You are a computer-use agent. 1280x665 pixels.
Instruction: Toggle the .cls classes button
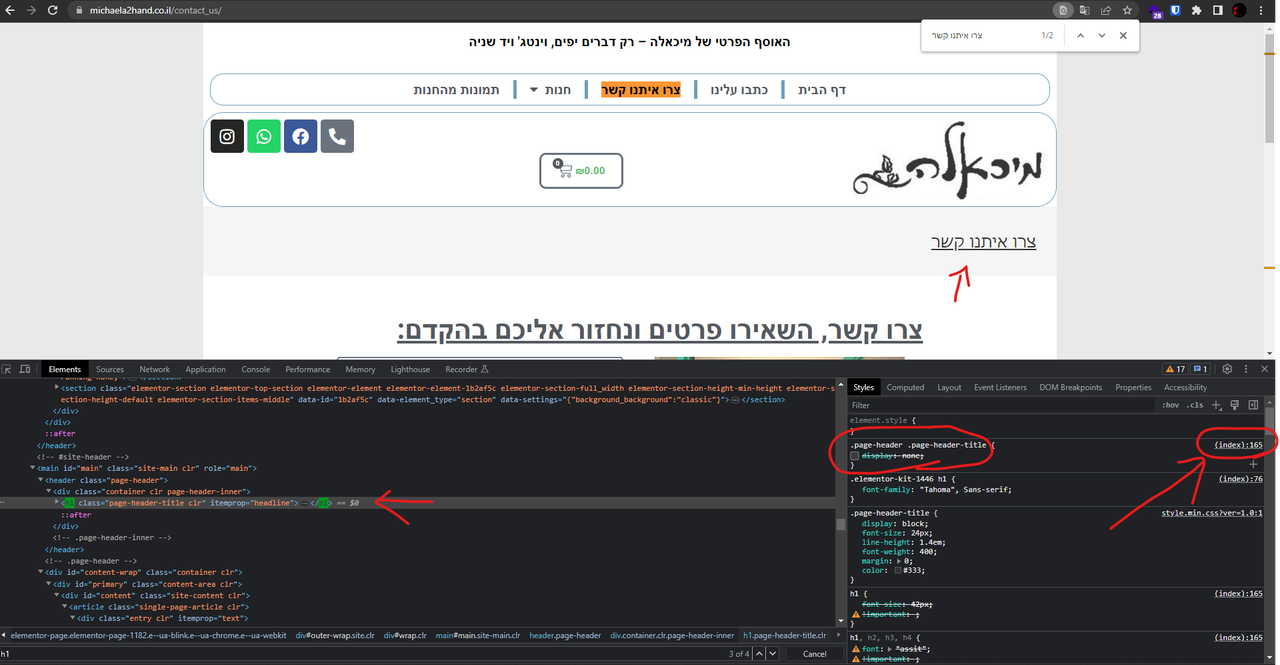click(1195, 405)
